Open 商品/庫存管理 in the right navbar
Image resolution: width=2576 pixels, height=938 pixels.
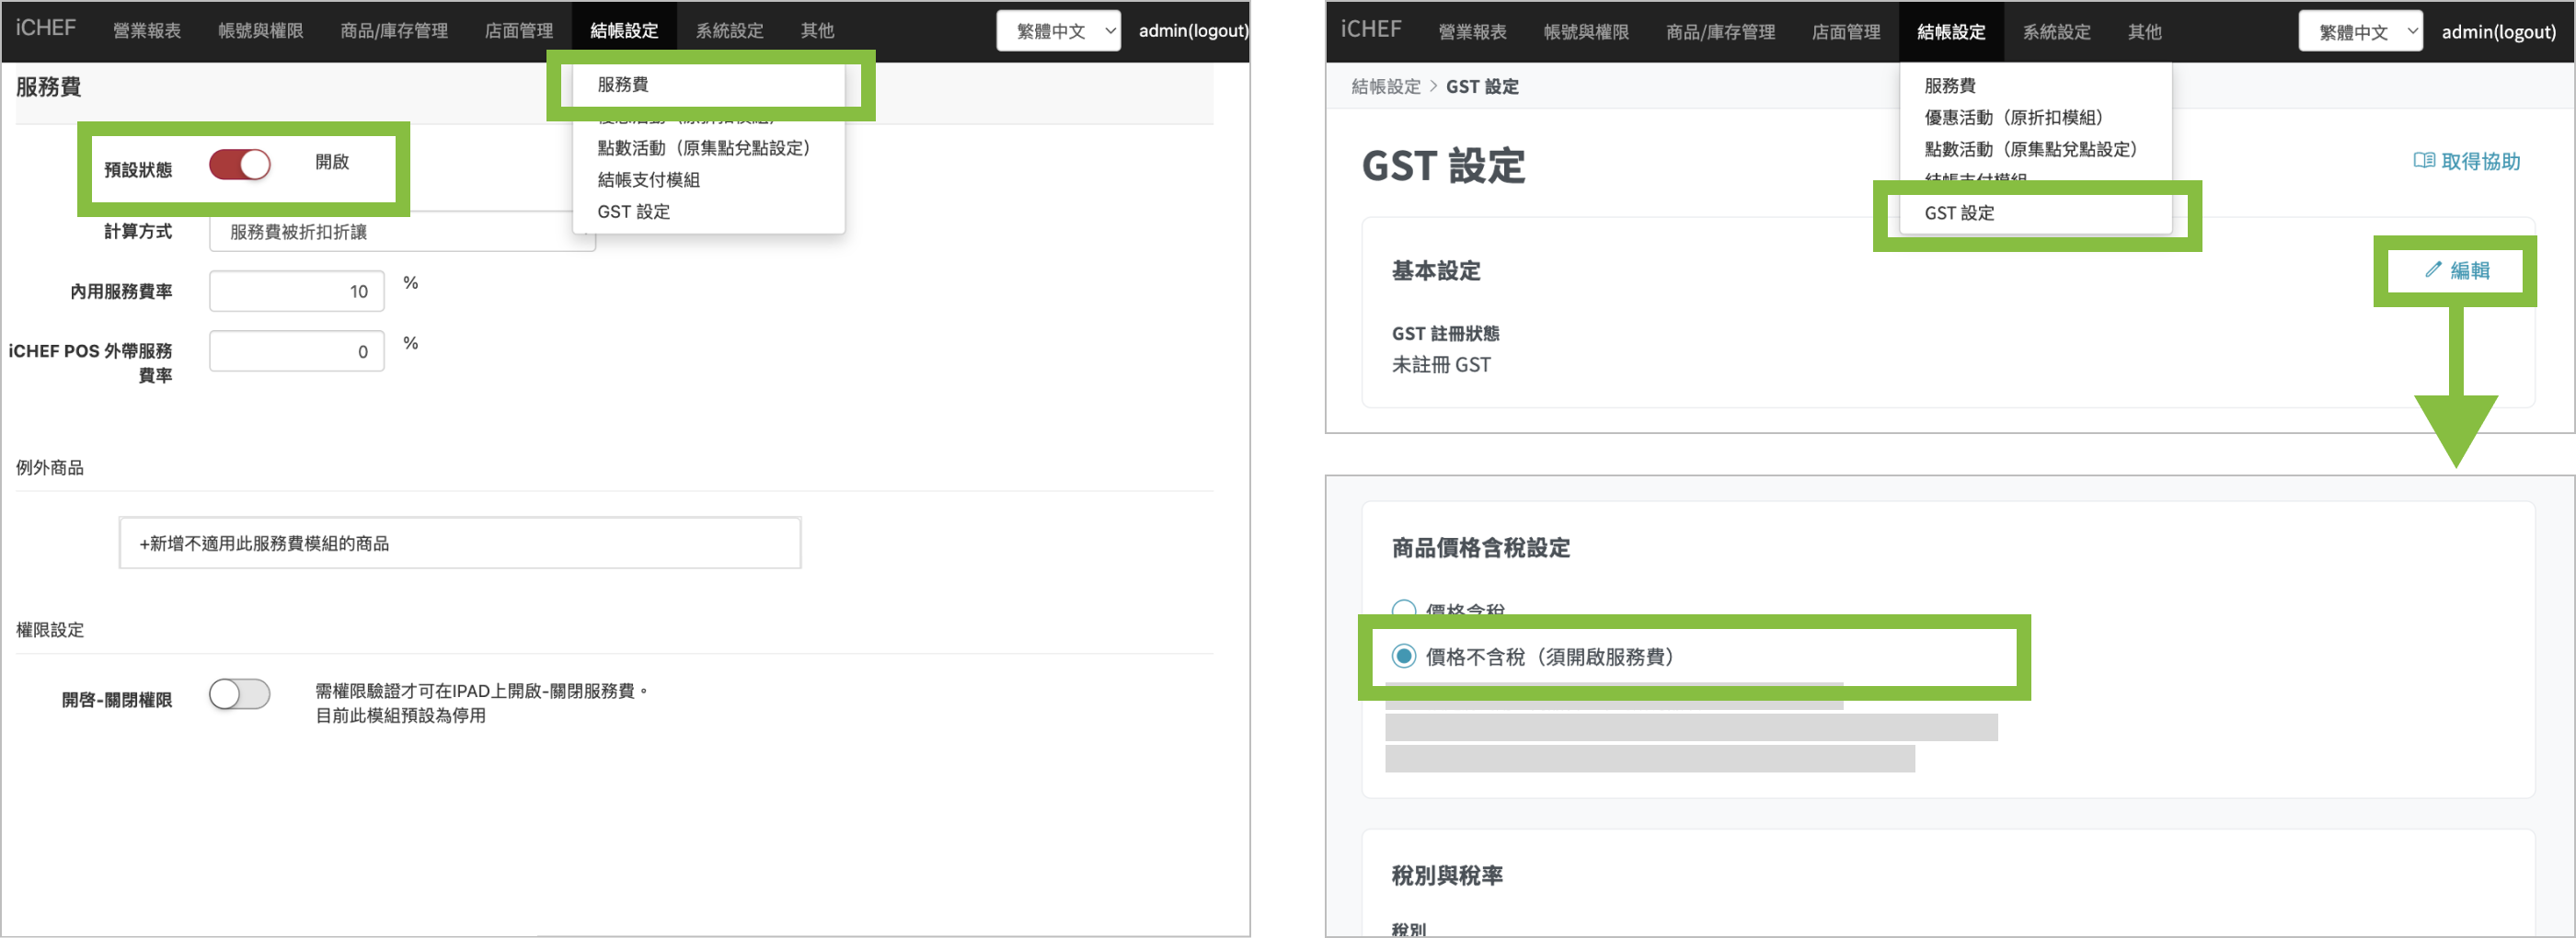click(x=1720, y=32)
